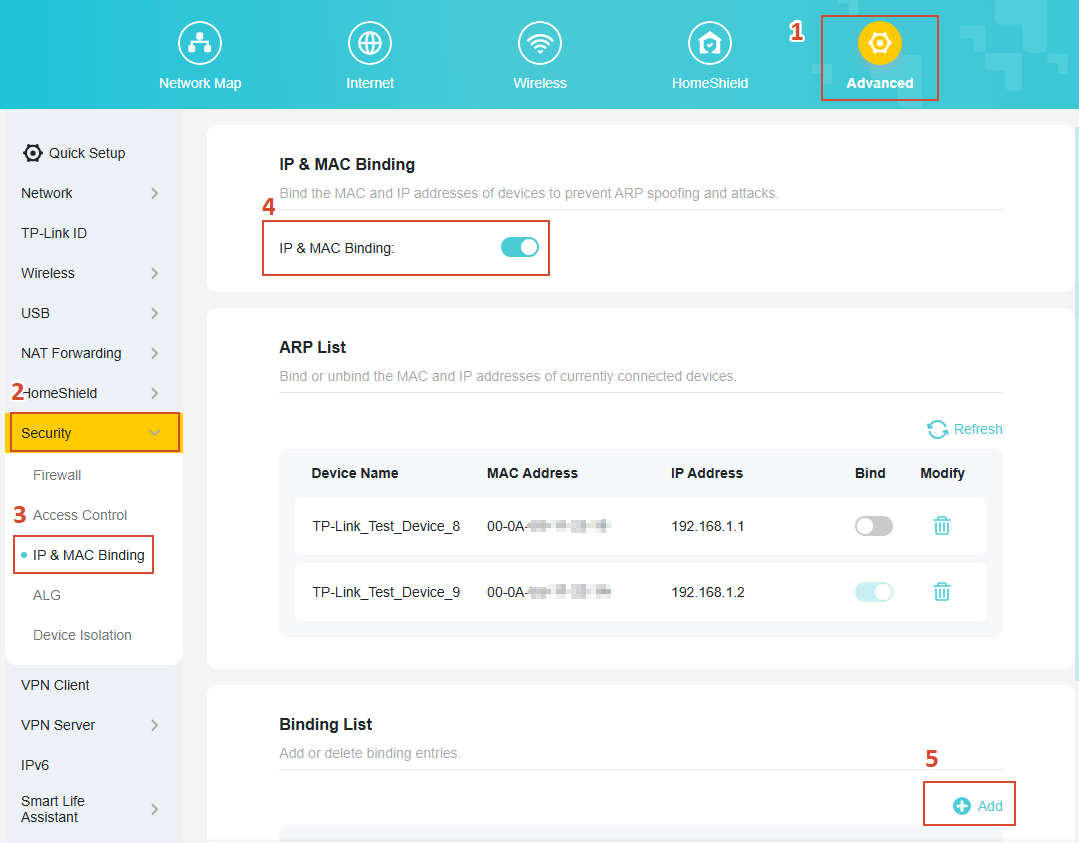Click the 192.168.1.1 address cell
The height and width of the screenshot is (843, 1079).
[707, 526]
